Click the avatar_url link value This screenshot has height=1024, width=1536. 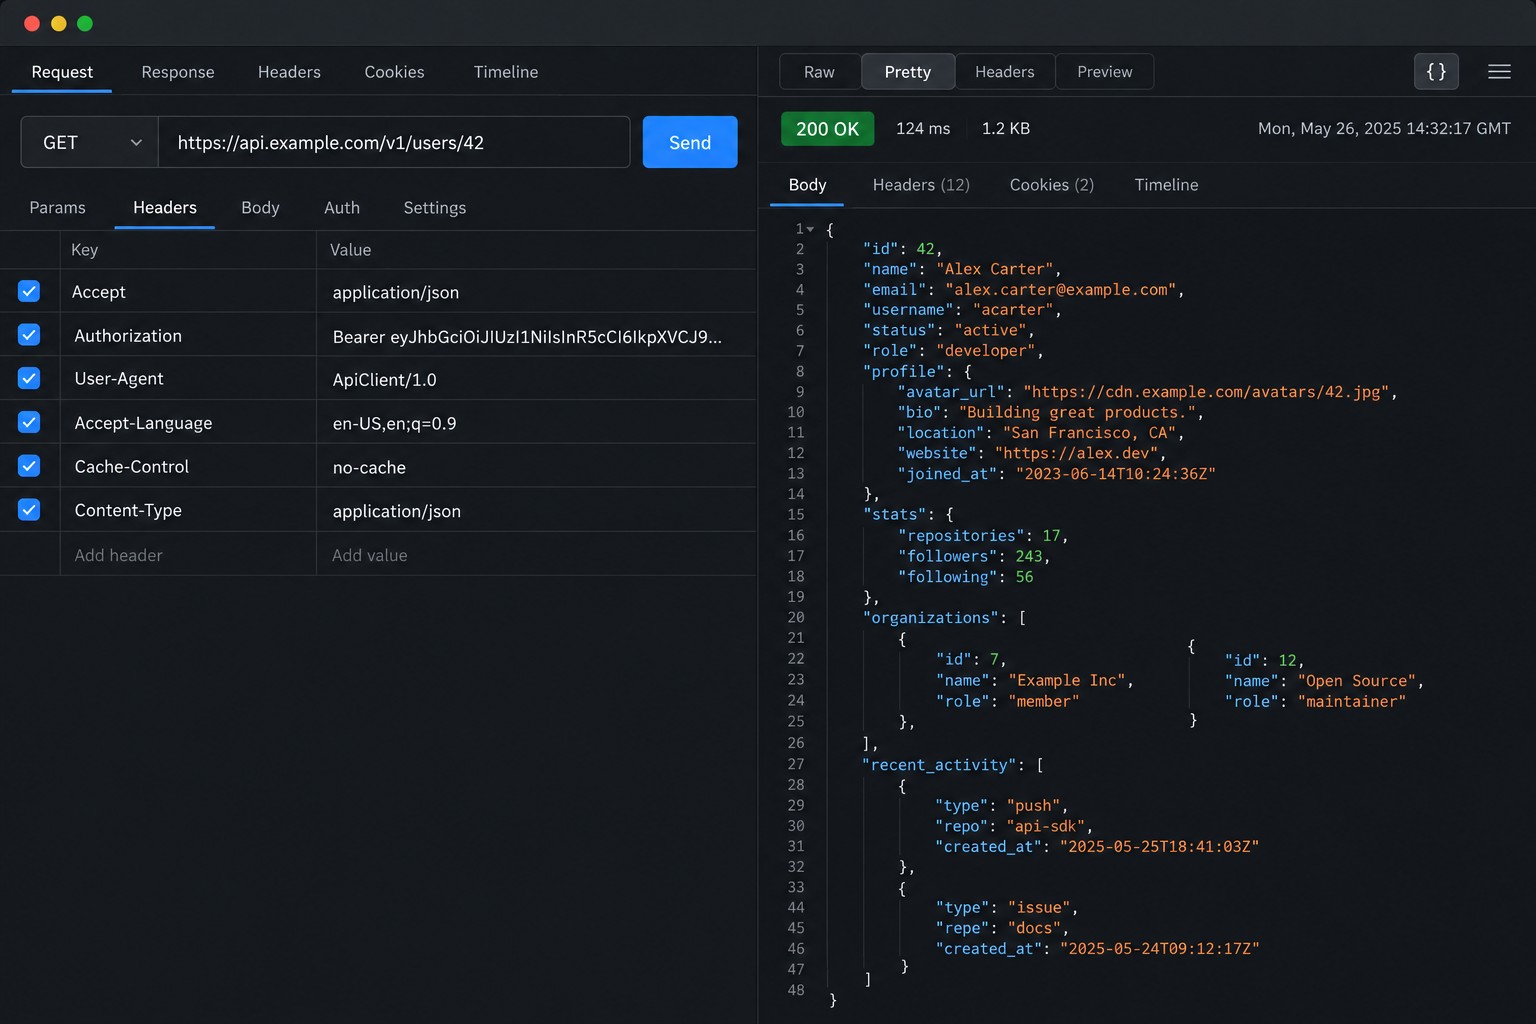click(x=1206, y=392)
